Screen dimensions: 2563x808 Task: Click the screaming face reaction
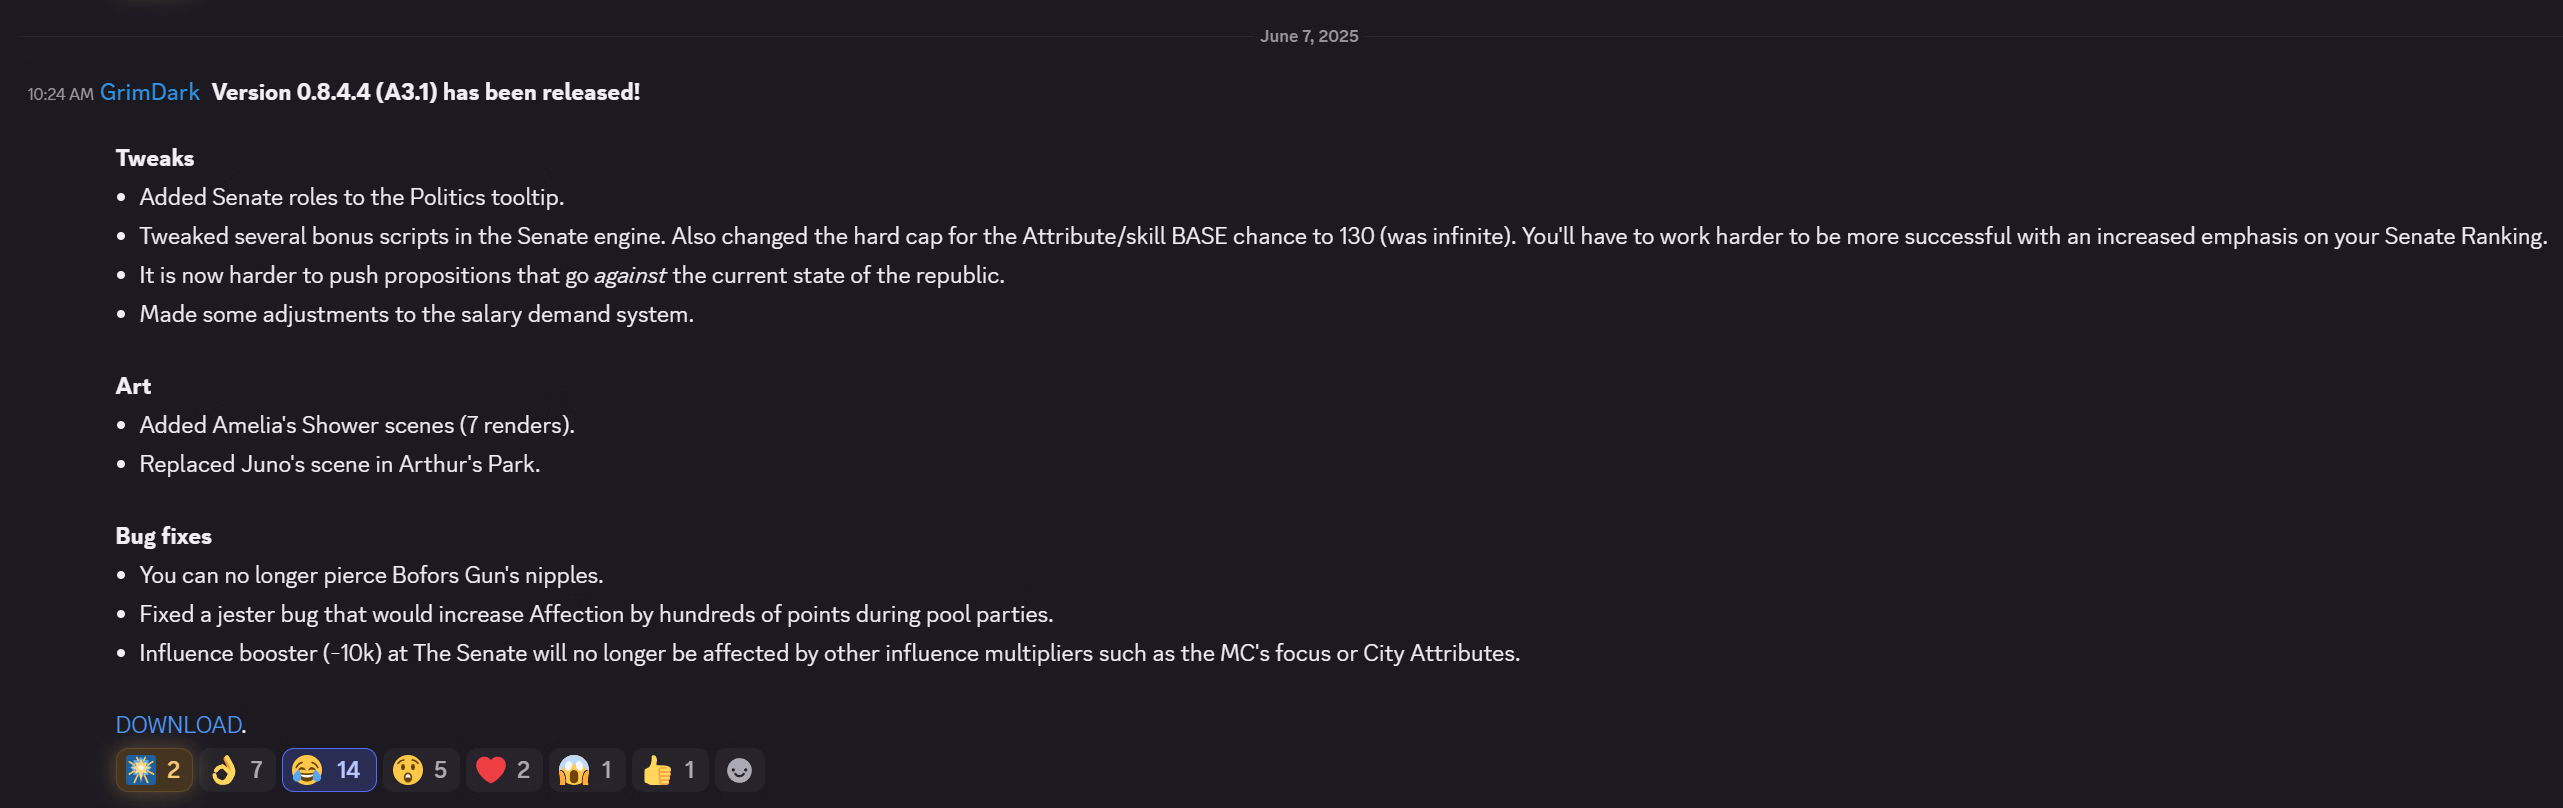tap(587, 770)
